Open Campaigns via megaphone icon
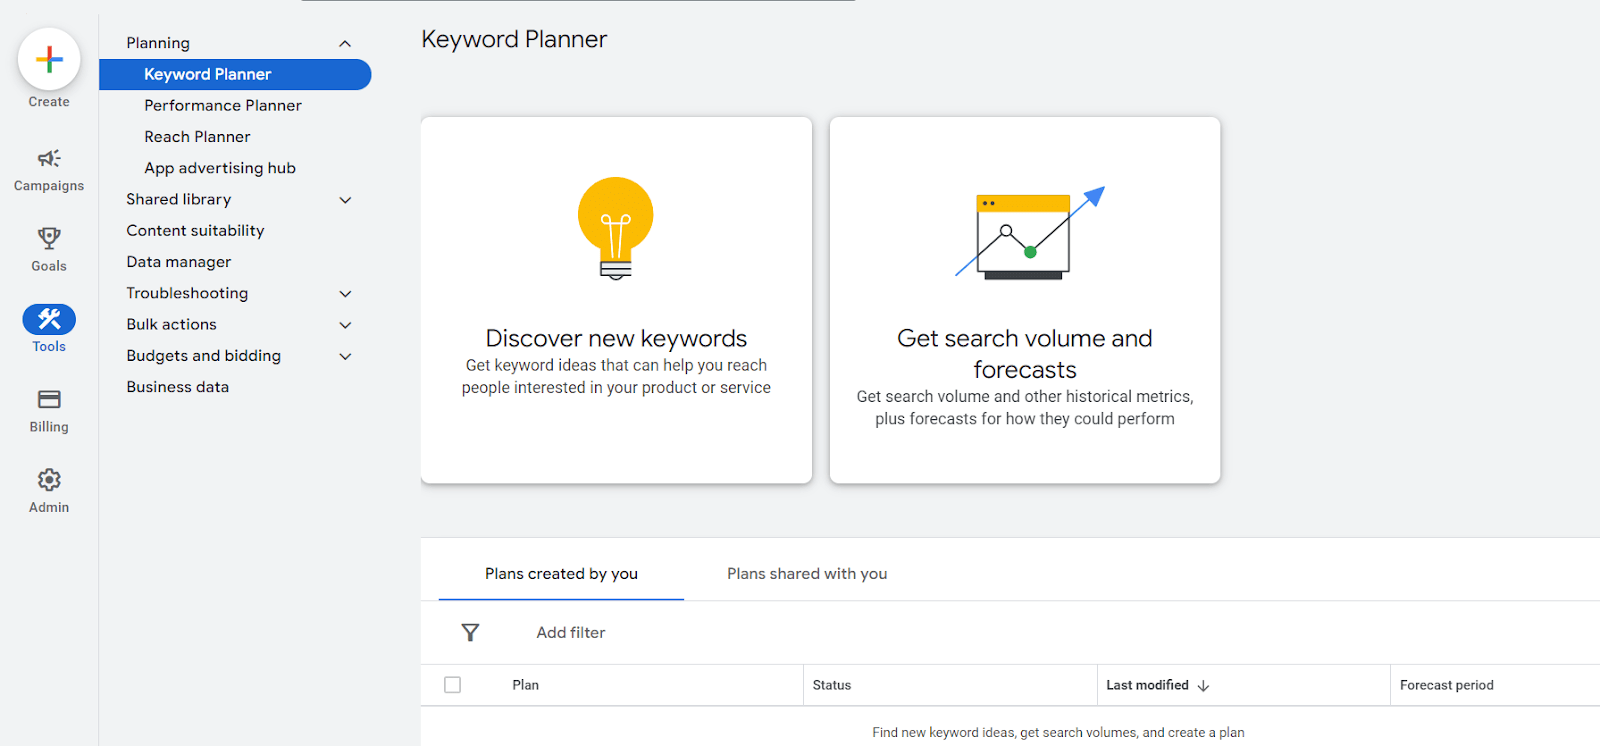 [x=49, y=158]
